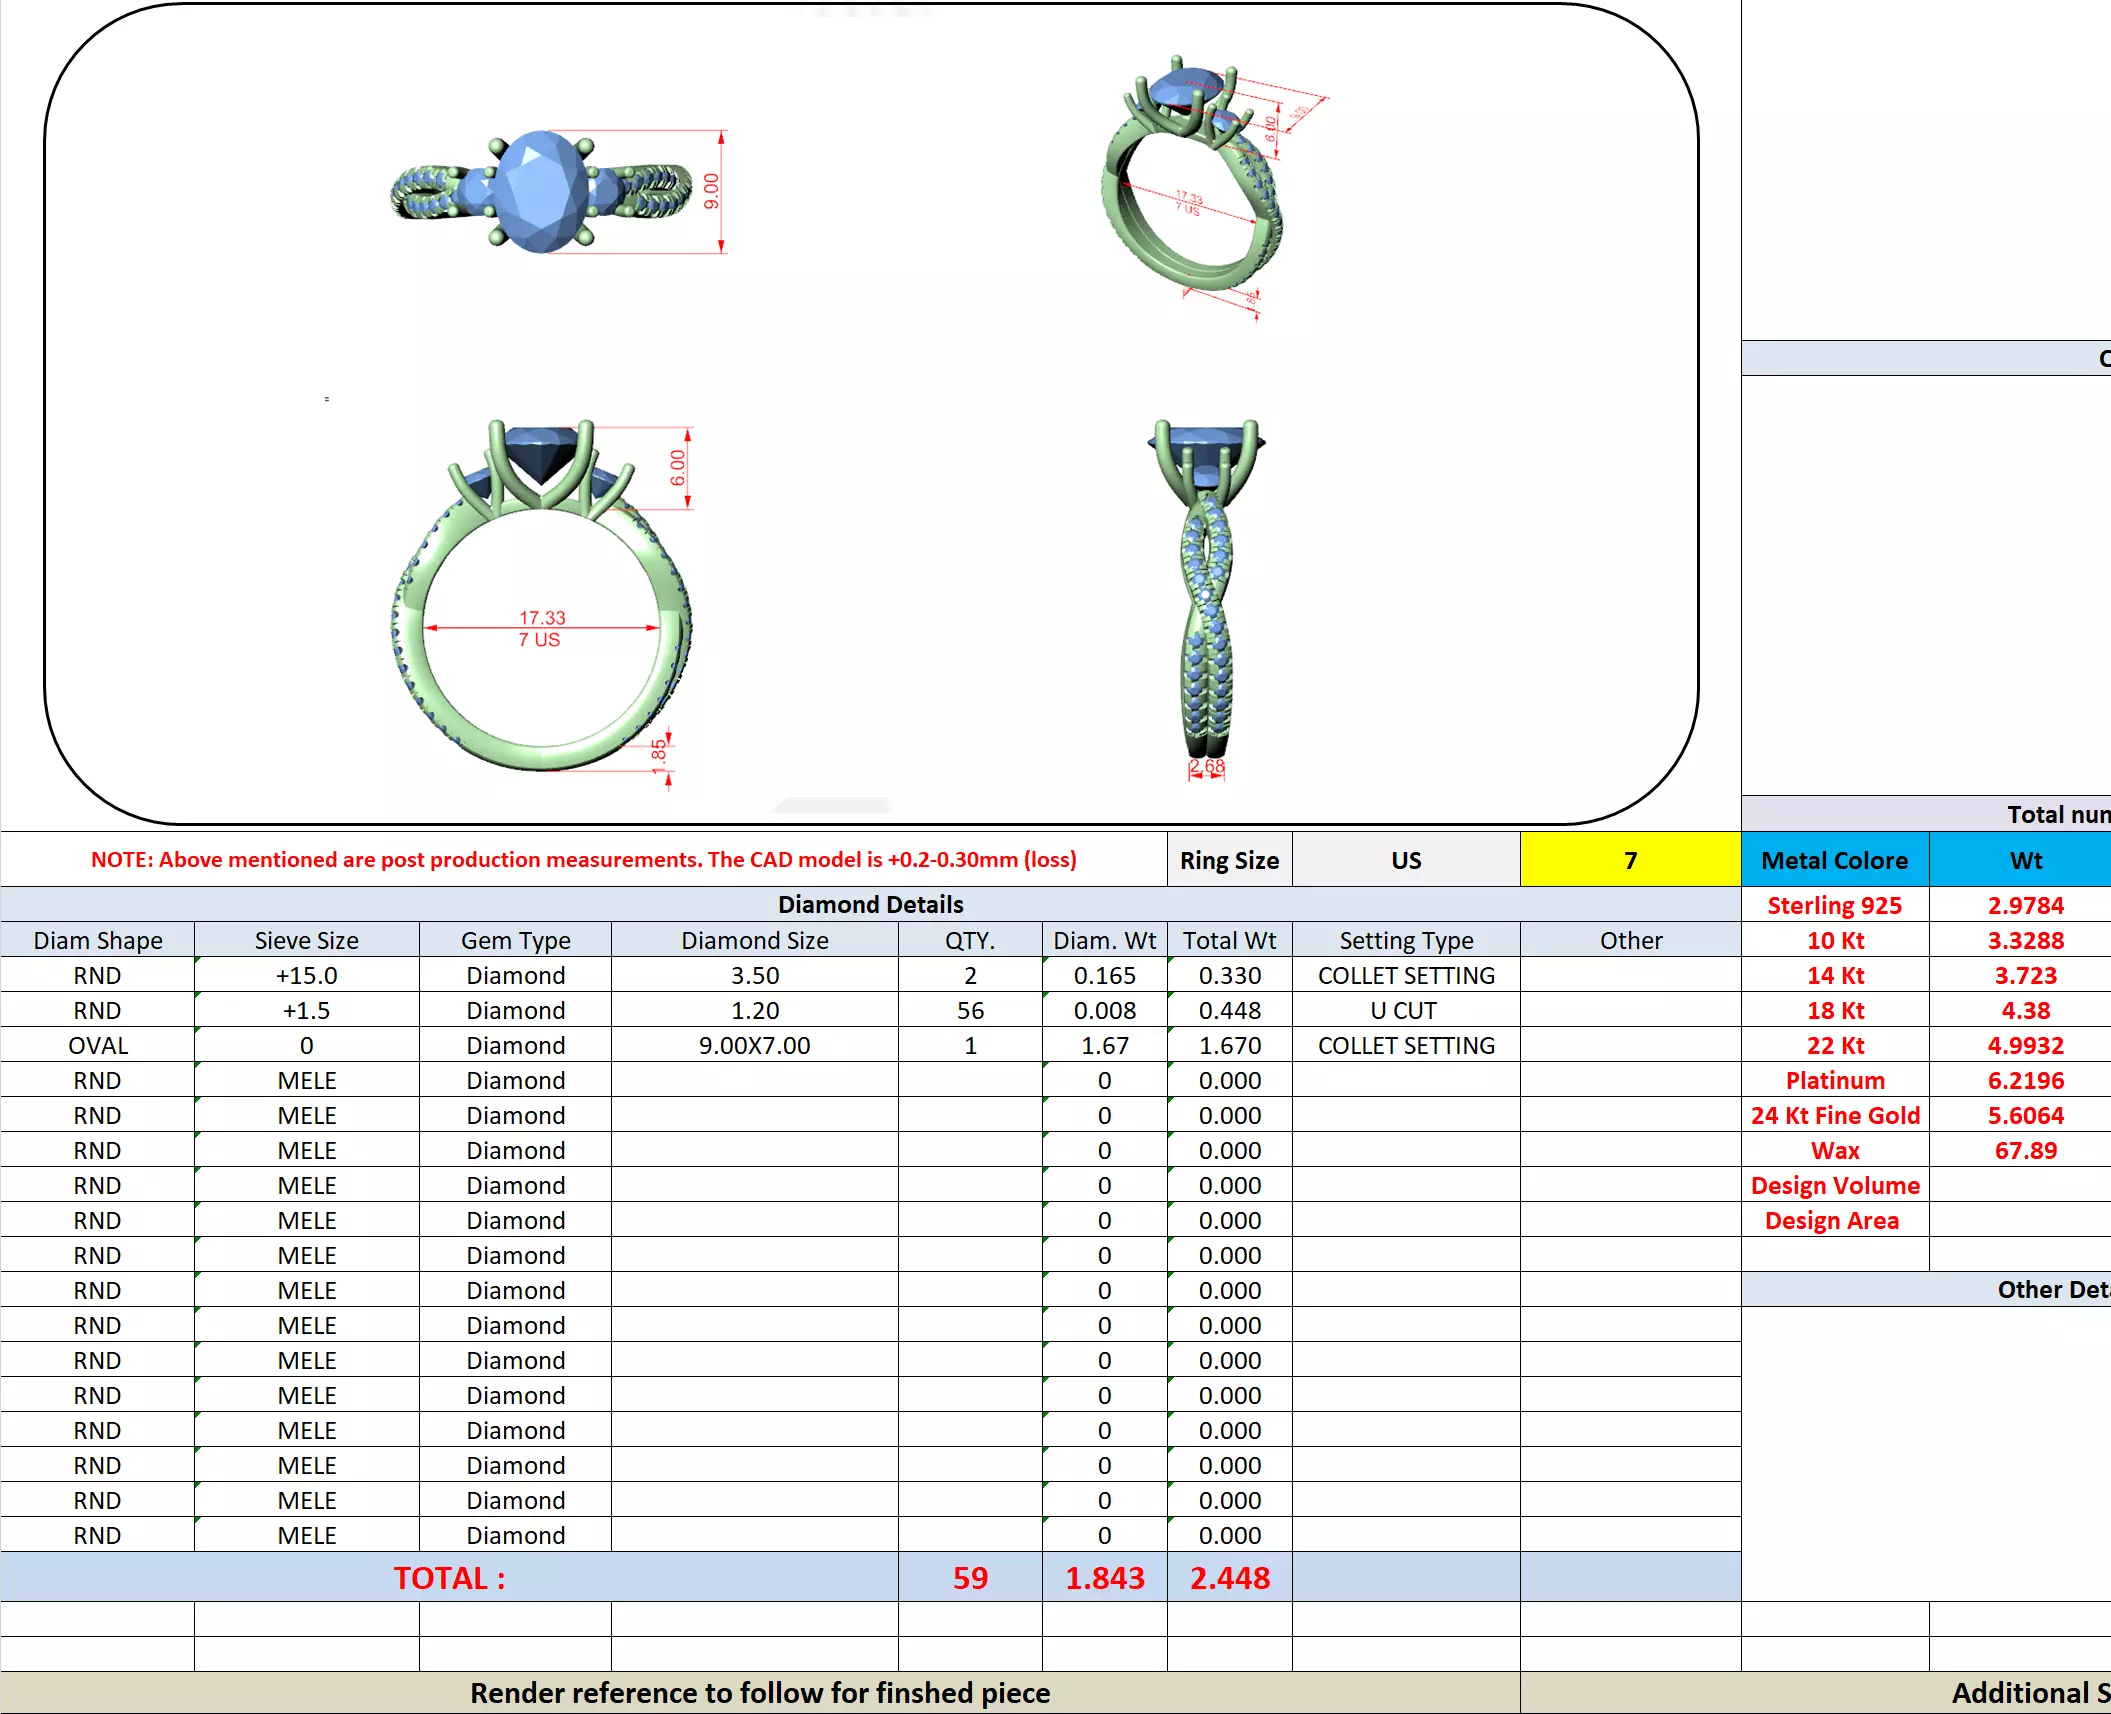Select the Wax weight 67.89 cell
The image size is (2111, 1714).
(x=2025, y=1150)
